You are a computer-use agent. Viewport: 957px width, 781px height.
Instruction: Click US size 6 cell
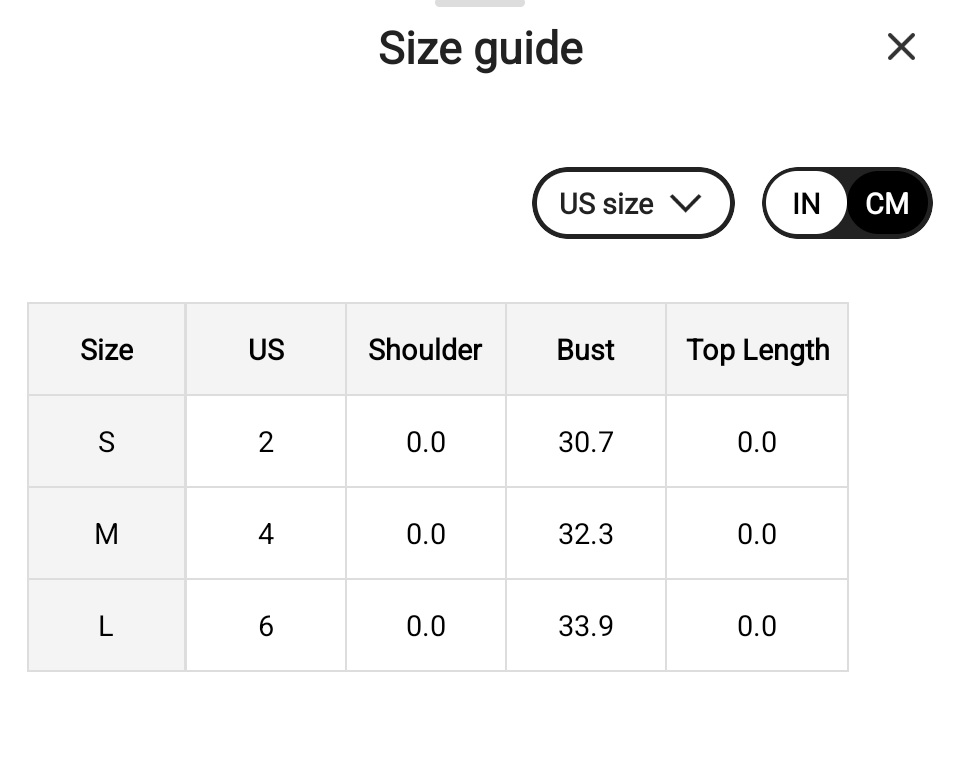click(x=266, y=626)
